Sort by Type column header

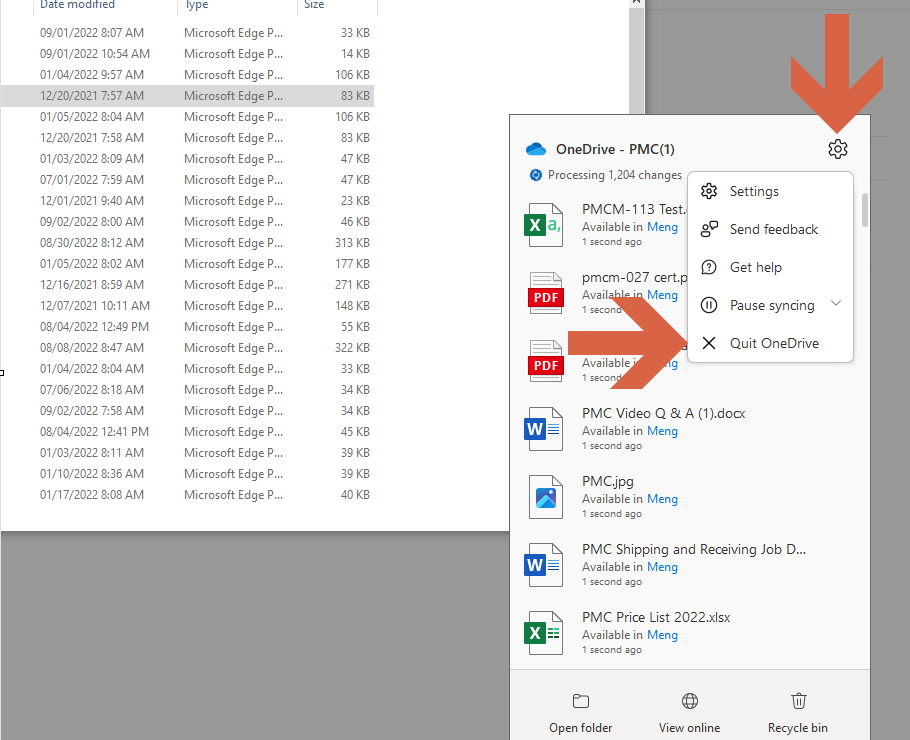pos(197,5)
